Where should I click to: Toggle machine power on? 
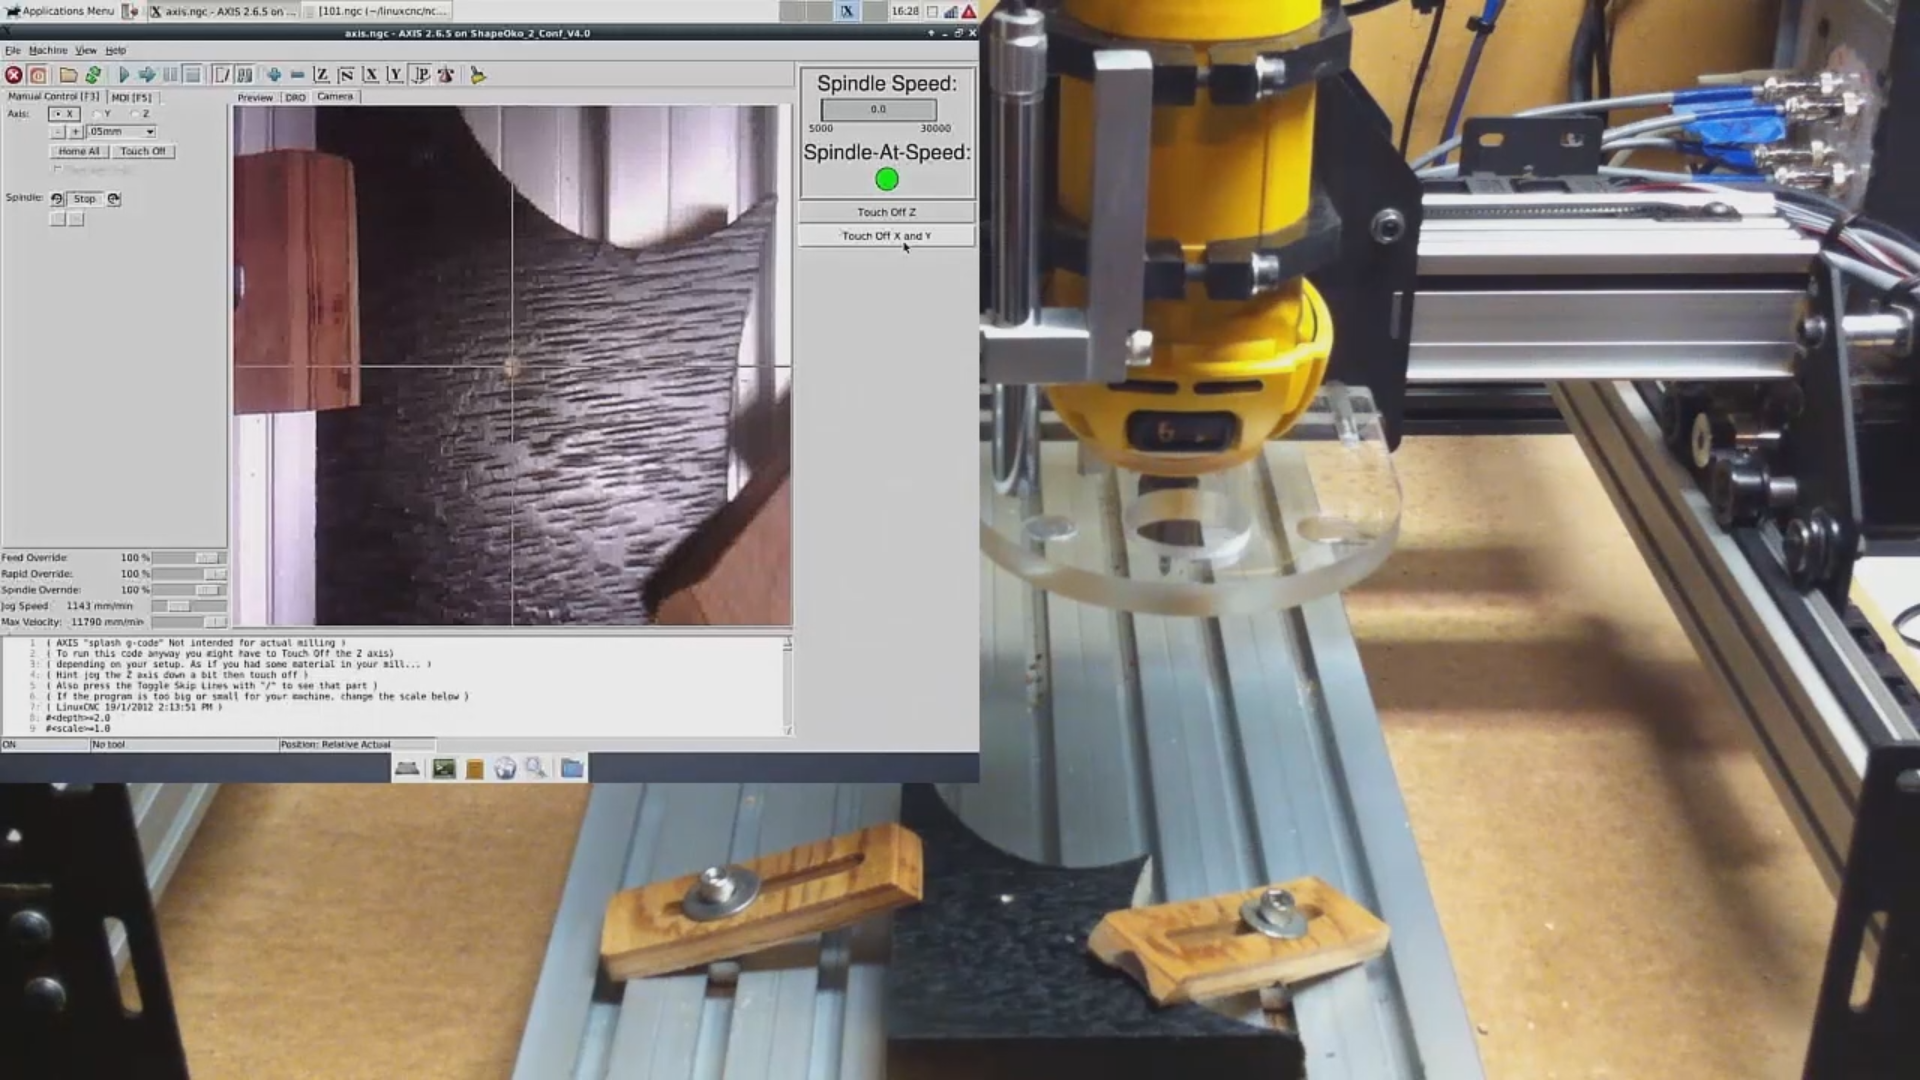point(37,75)
